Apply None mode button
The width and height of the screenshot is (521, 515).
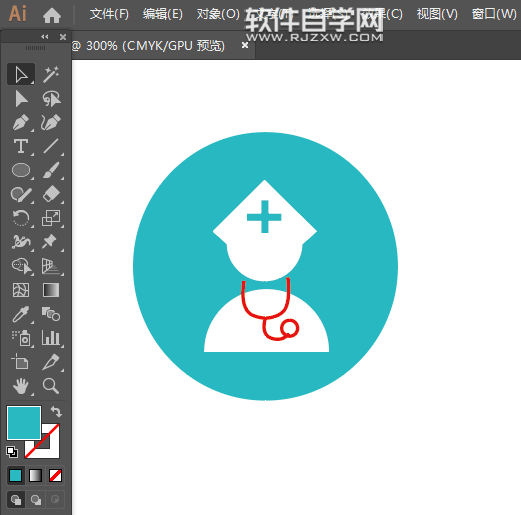point(55,475)
